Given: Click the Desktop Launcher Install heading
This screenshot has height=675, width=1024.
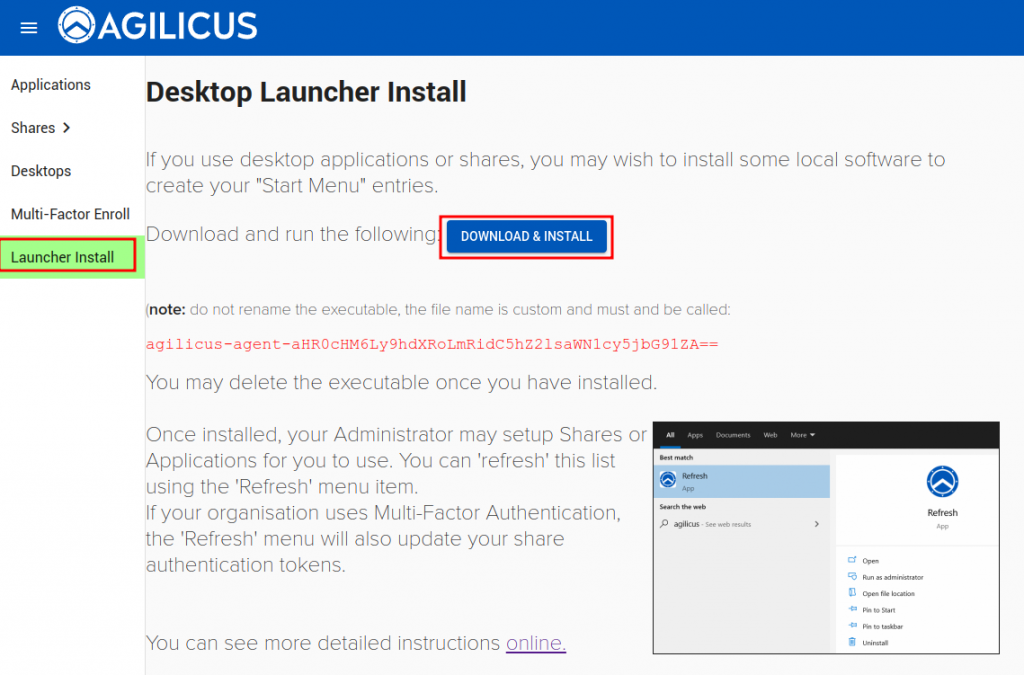Looking at the screenshot, I should coord(306,92).
